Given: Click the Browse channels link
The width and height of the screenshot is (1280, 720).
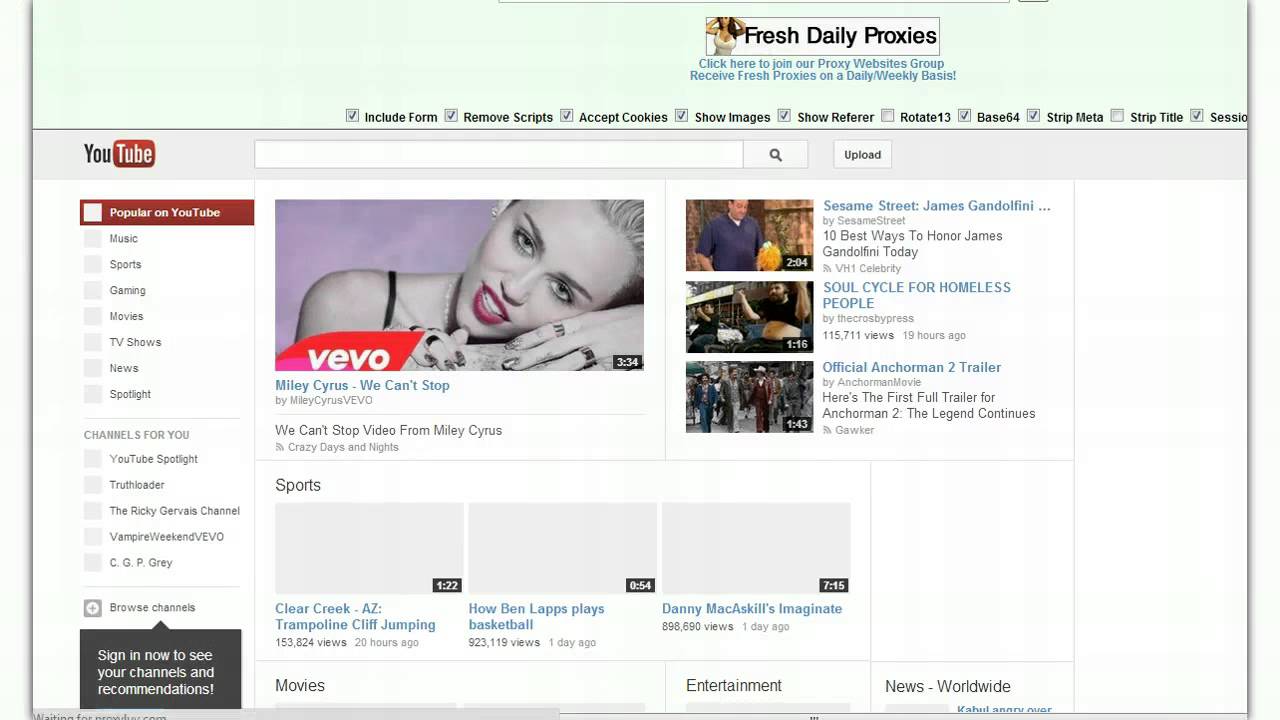Looking at the screenshot, I should pyautogui.click(x=152, y=608).
